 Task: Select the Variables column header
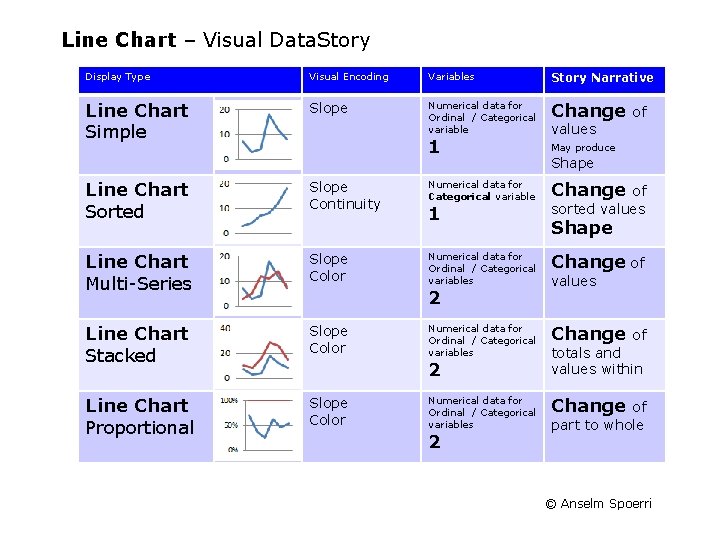tap(451, 77)
